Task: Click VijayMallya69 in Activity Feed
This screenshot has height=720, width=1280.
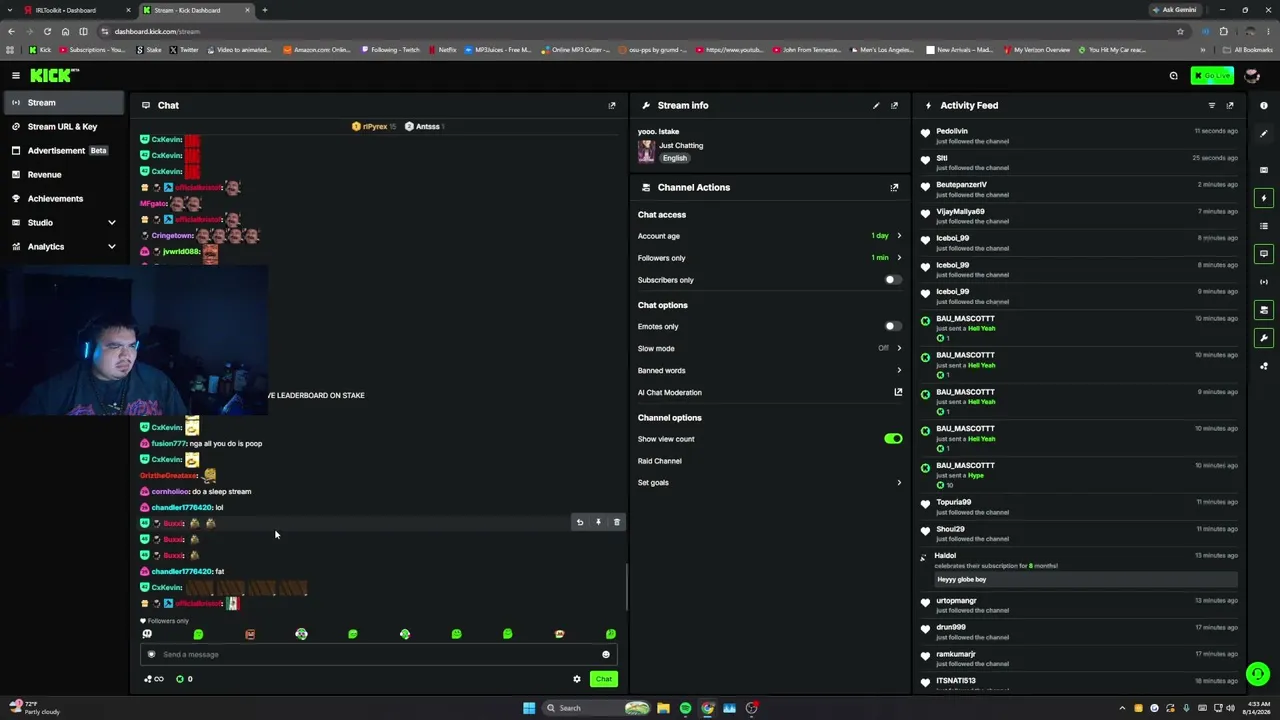Action: (x=960, y=212)
